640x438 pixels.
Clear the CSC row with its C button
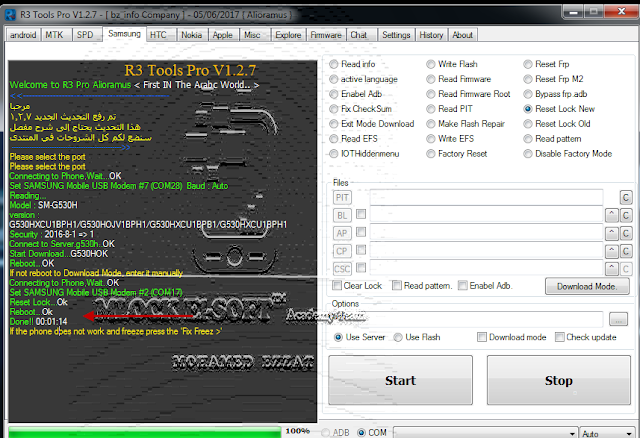626,269
